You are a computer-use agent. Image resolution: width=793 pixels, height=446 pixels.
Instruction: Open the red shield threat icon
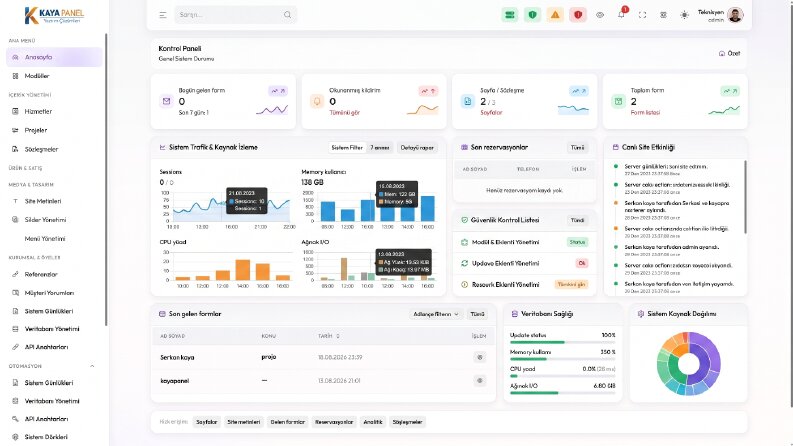tap(578, 15)
